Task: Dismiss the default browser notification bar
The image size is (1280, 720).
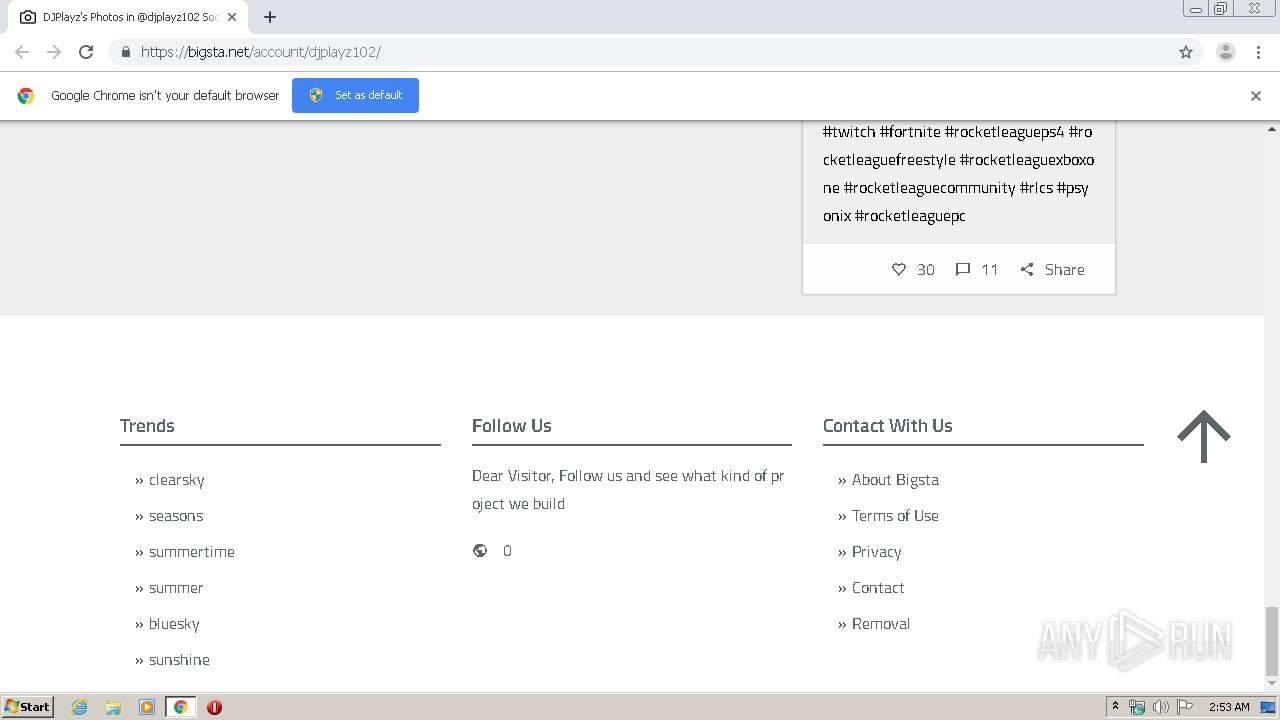Action: click(x=1256, y=96)
